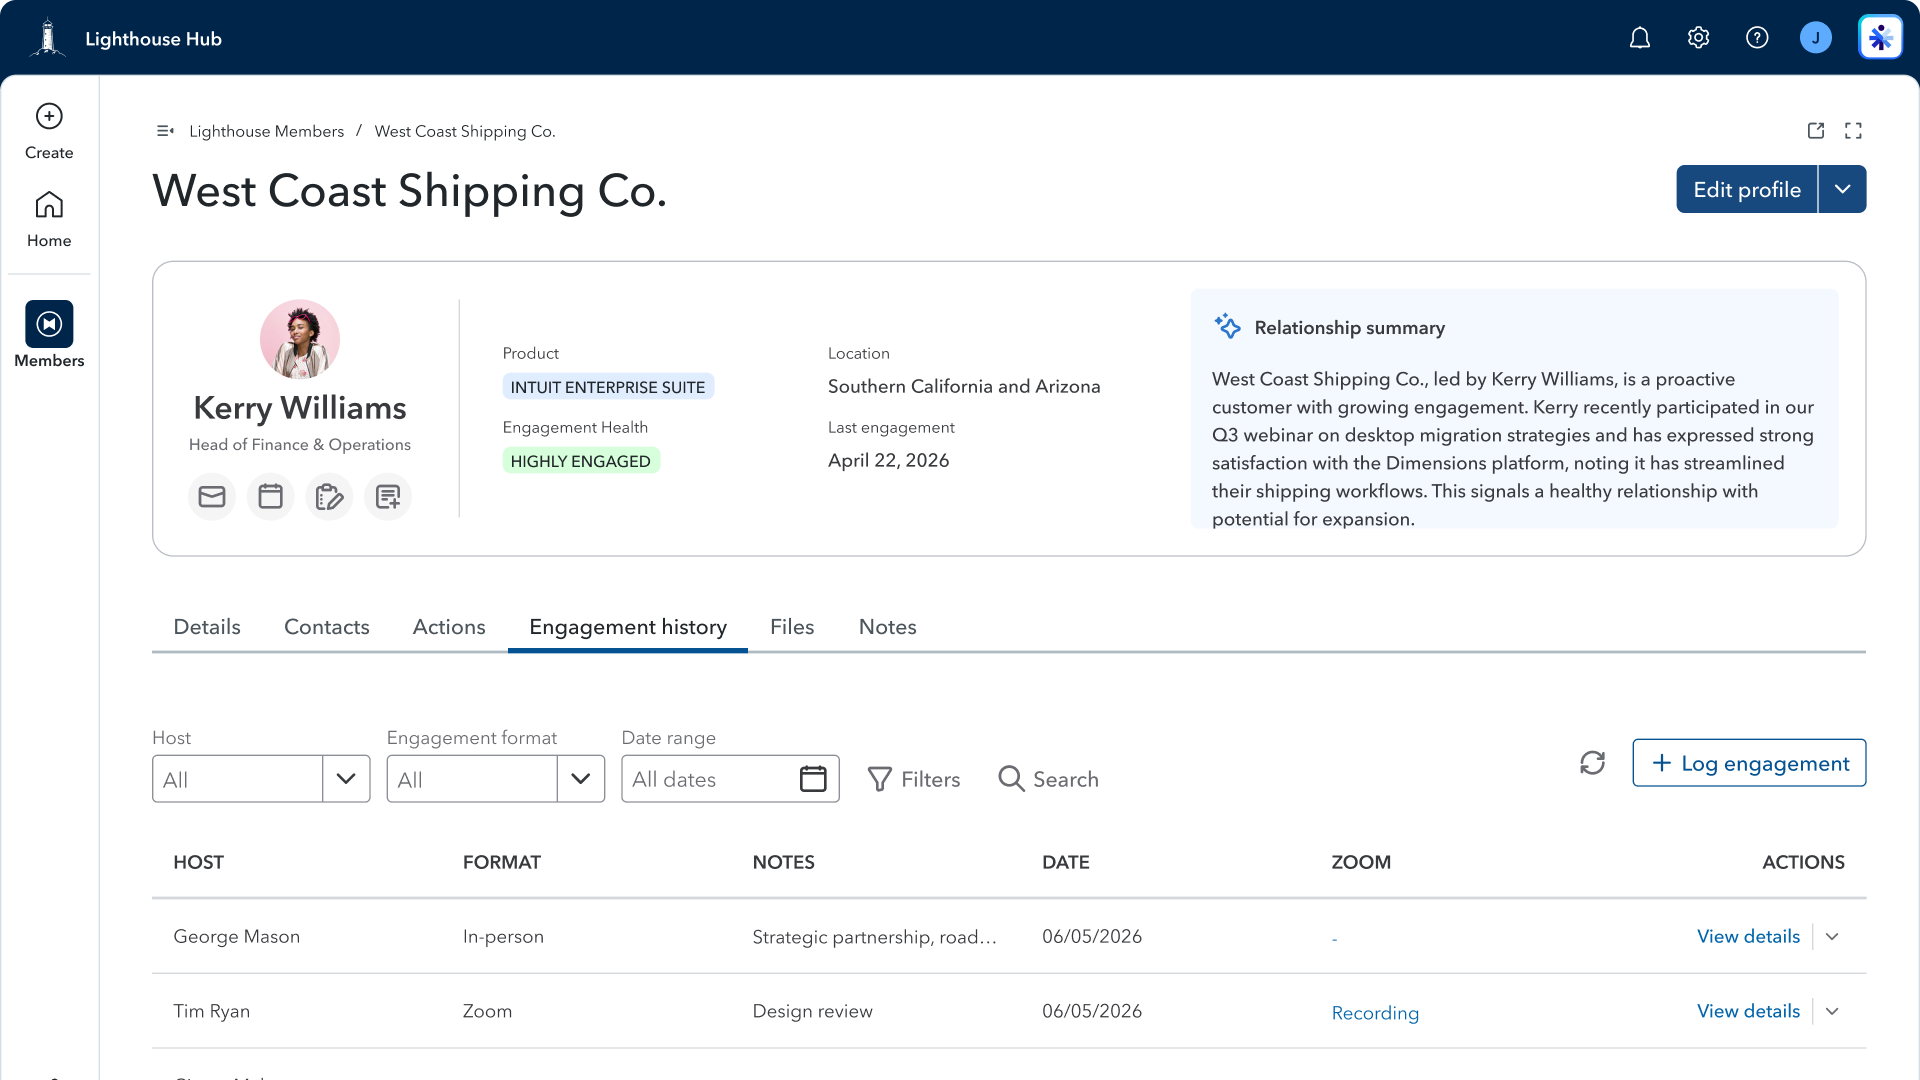The width and height of the screenshot is (1920, 1080).
Task: Switch to the Details tab
Action: pos(207,627)
